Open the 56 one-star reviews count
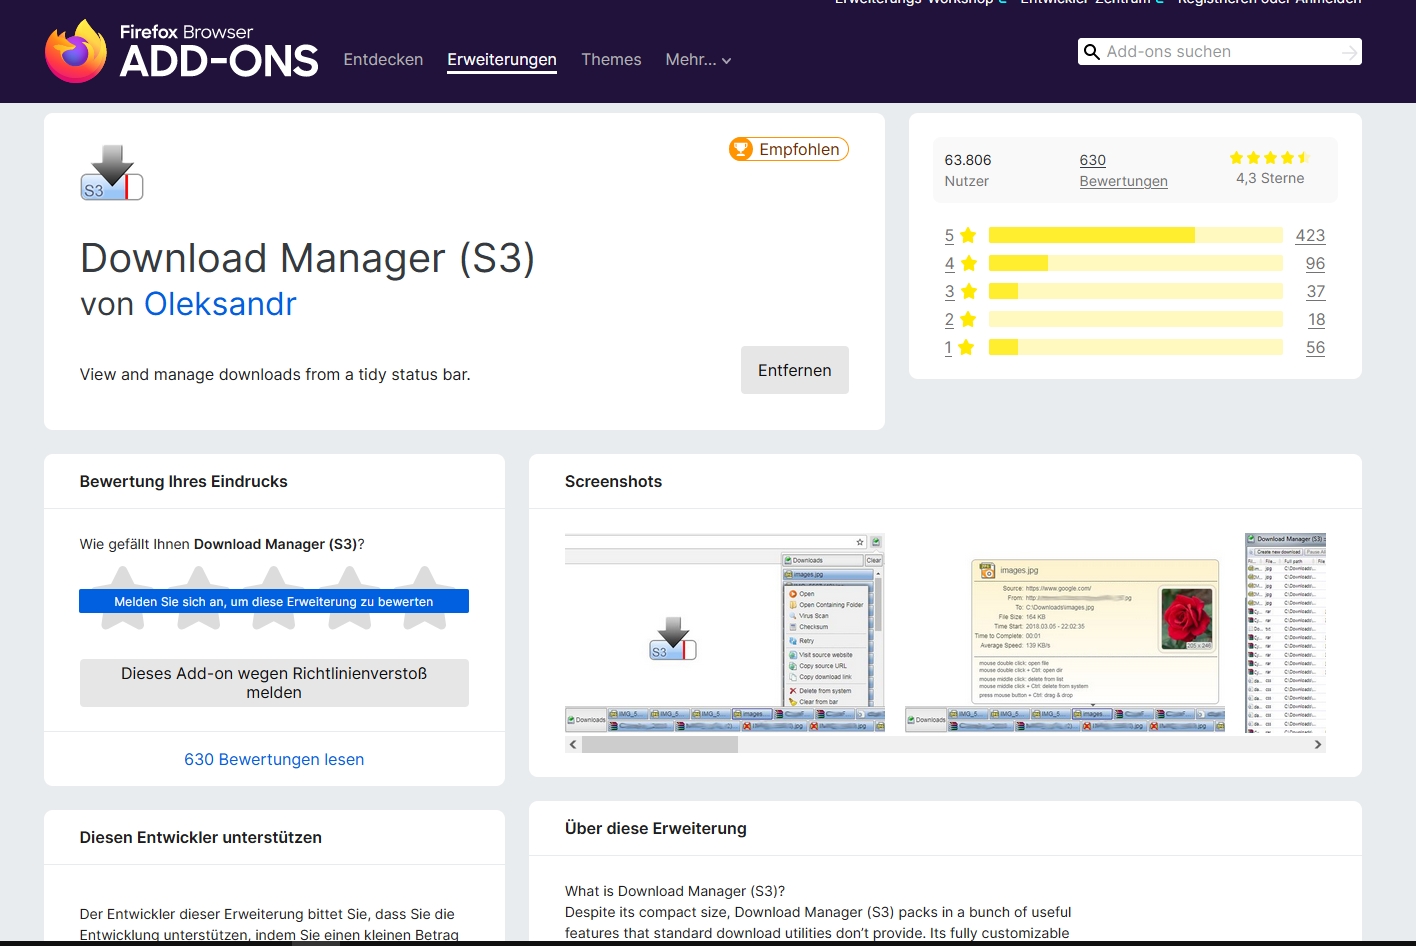This screenshot has height=946, width=1416. click(1315, 347)
